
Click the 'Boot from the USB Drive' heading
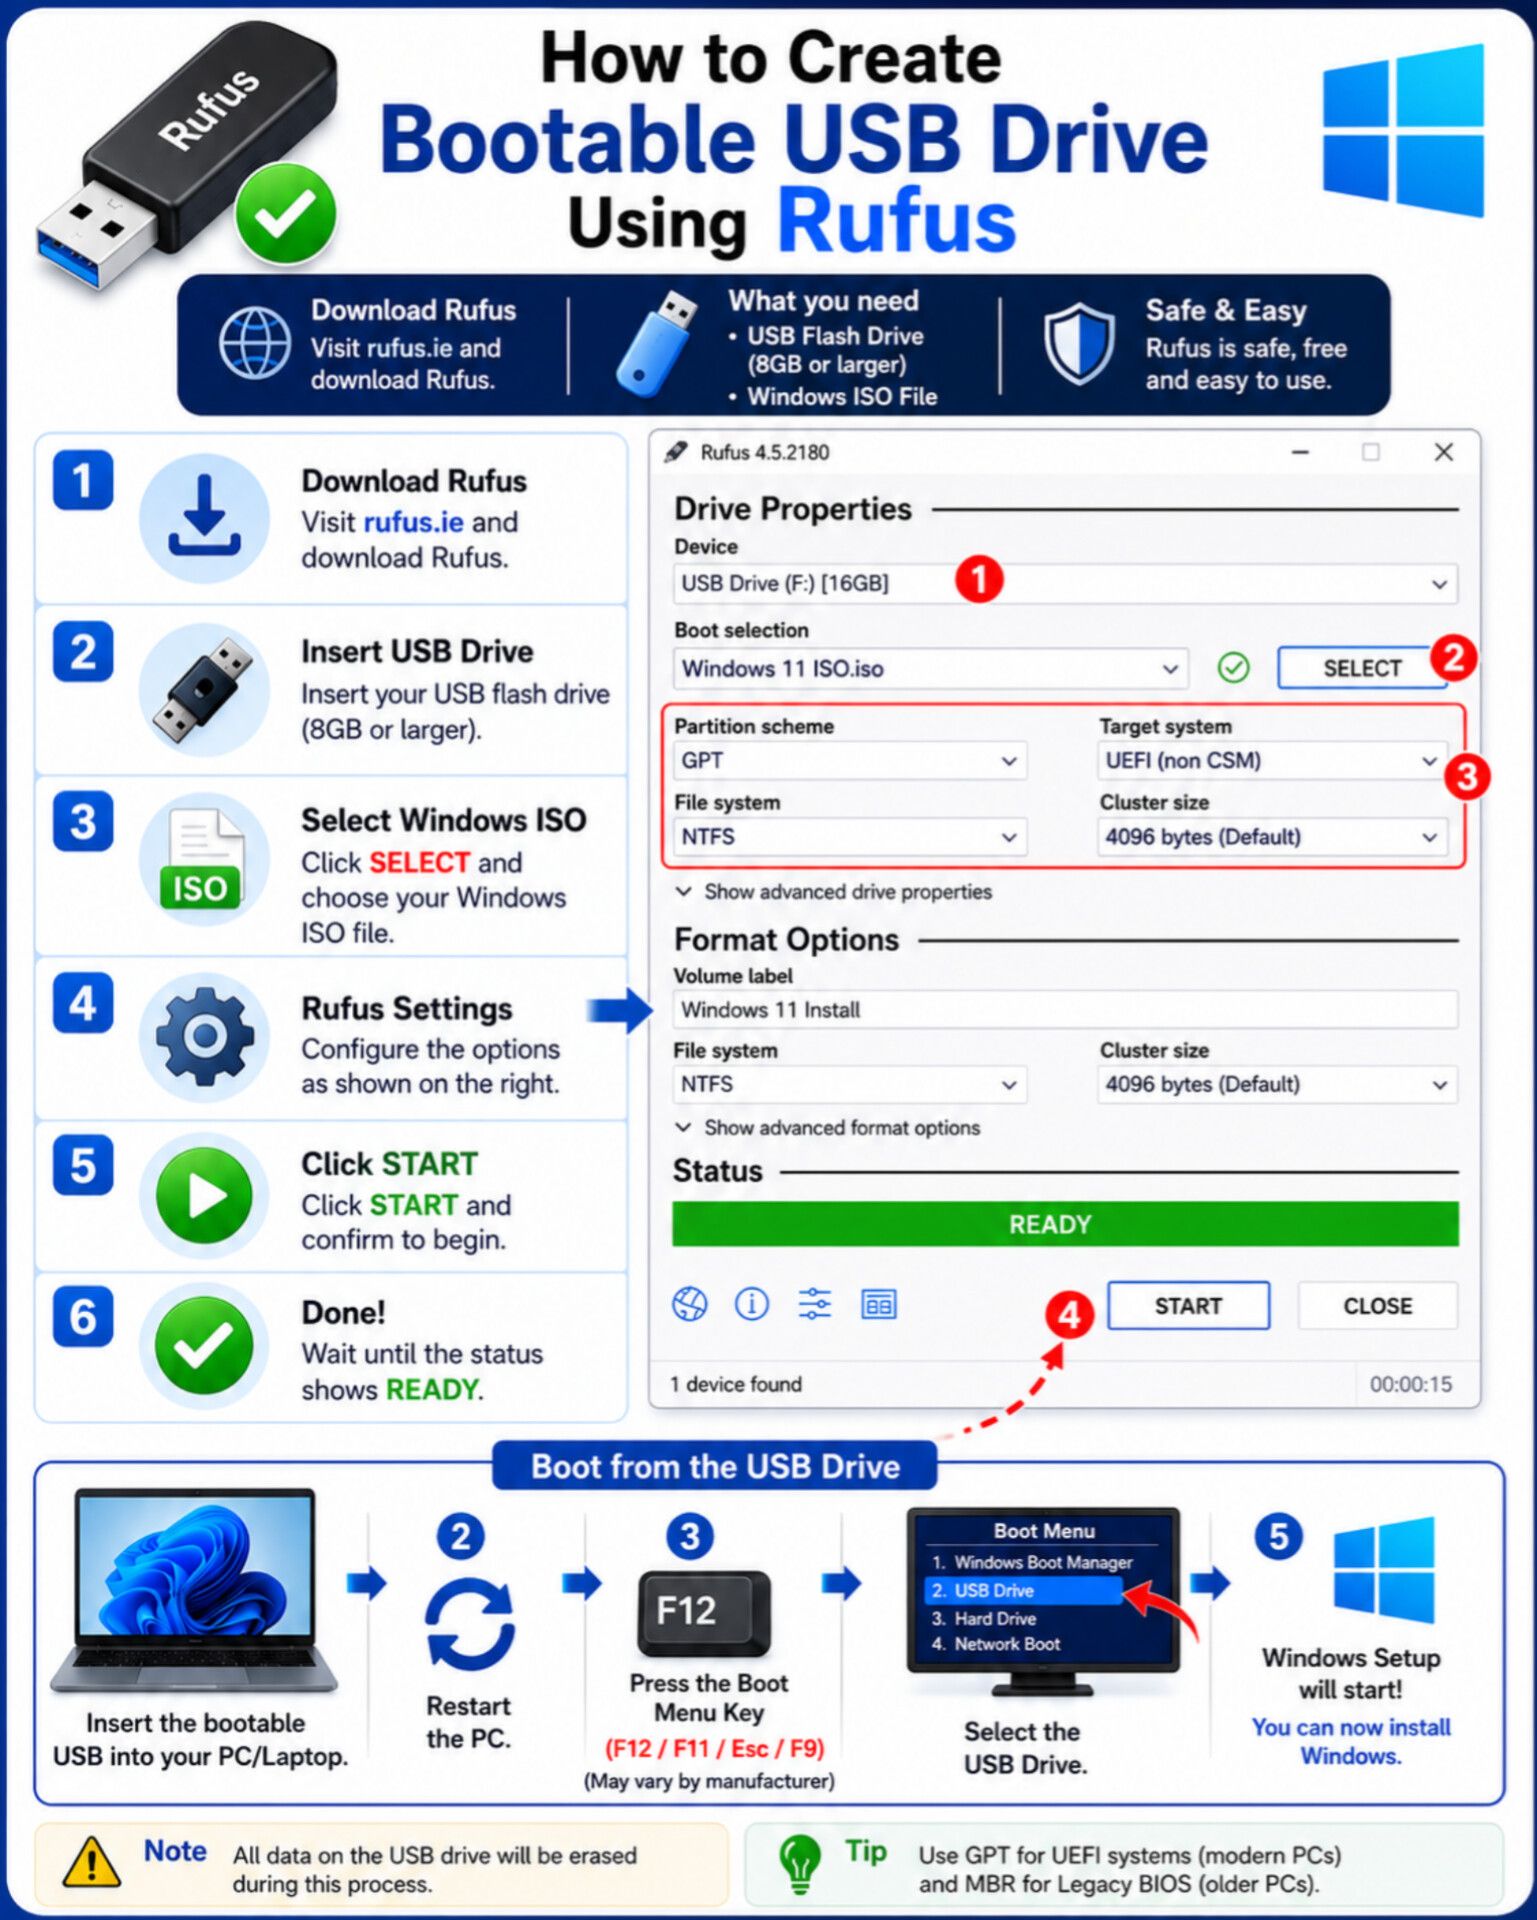click(715, 1466)
